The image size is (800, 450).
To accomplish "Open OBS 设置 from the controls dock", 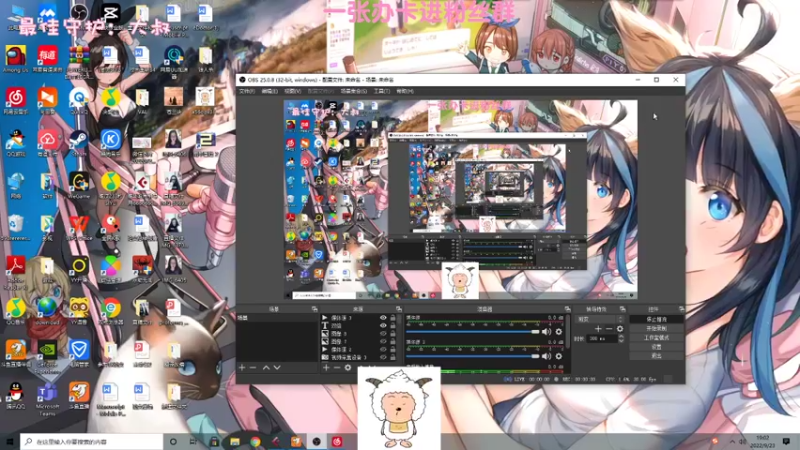I will coord(656,347).
